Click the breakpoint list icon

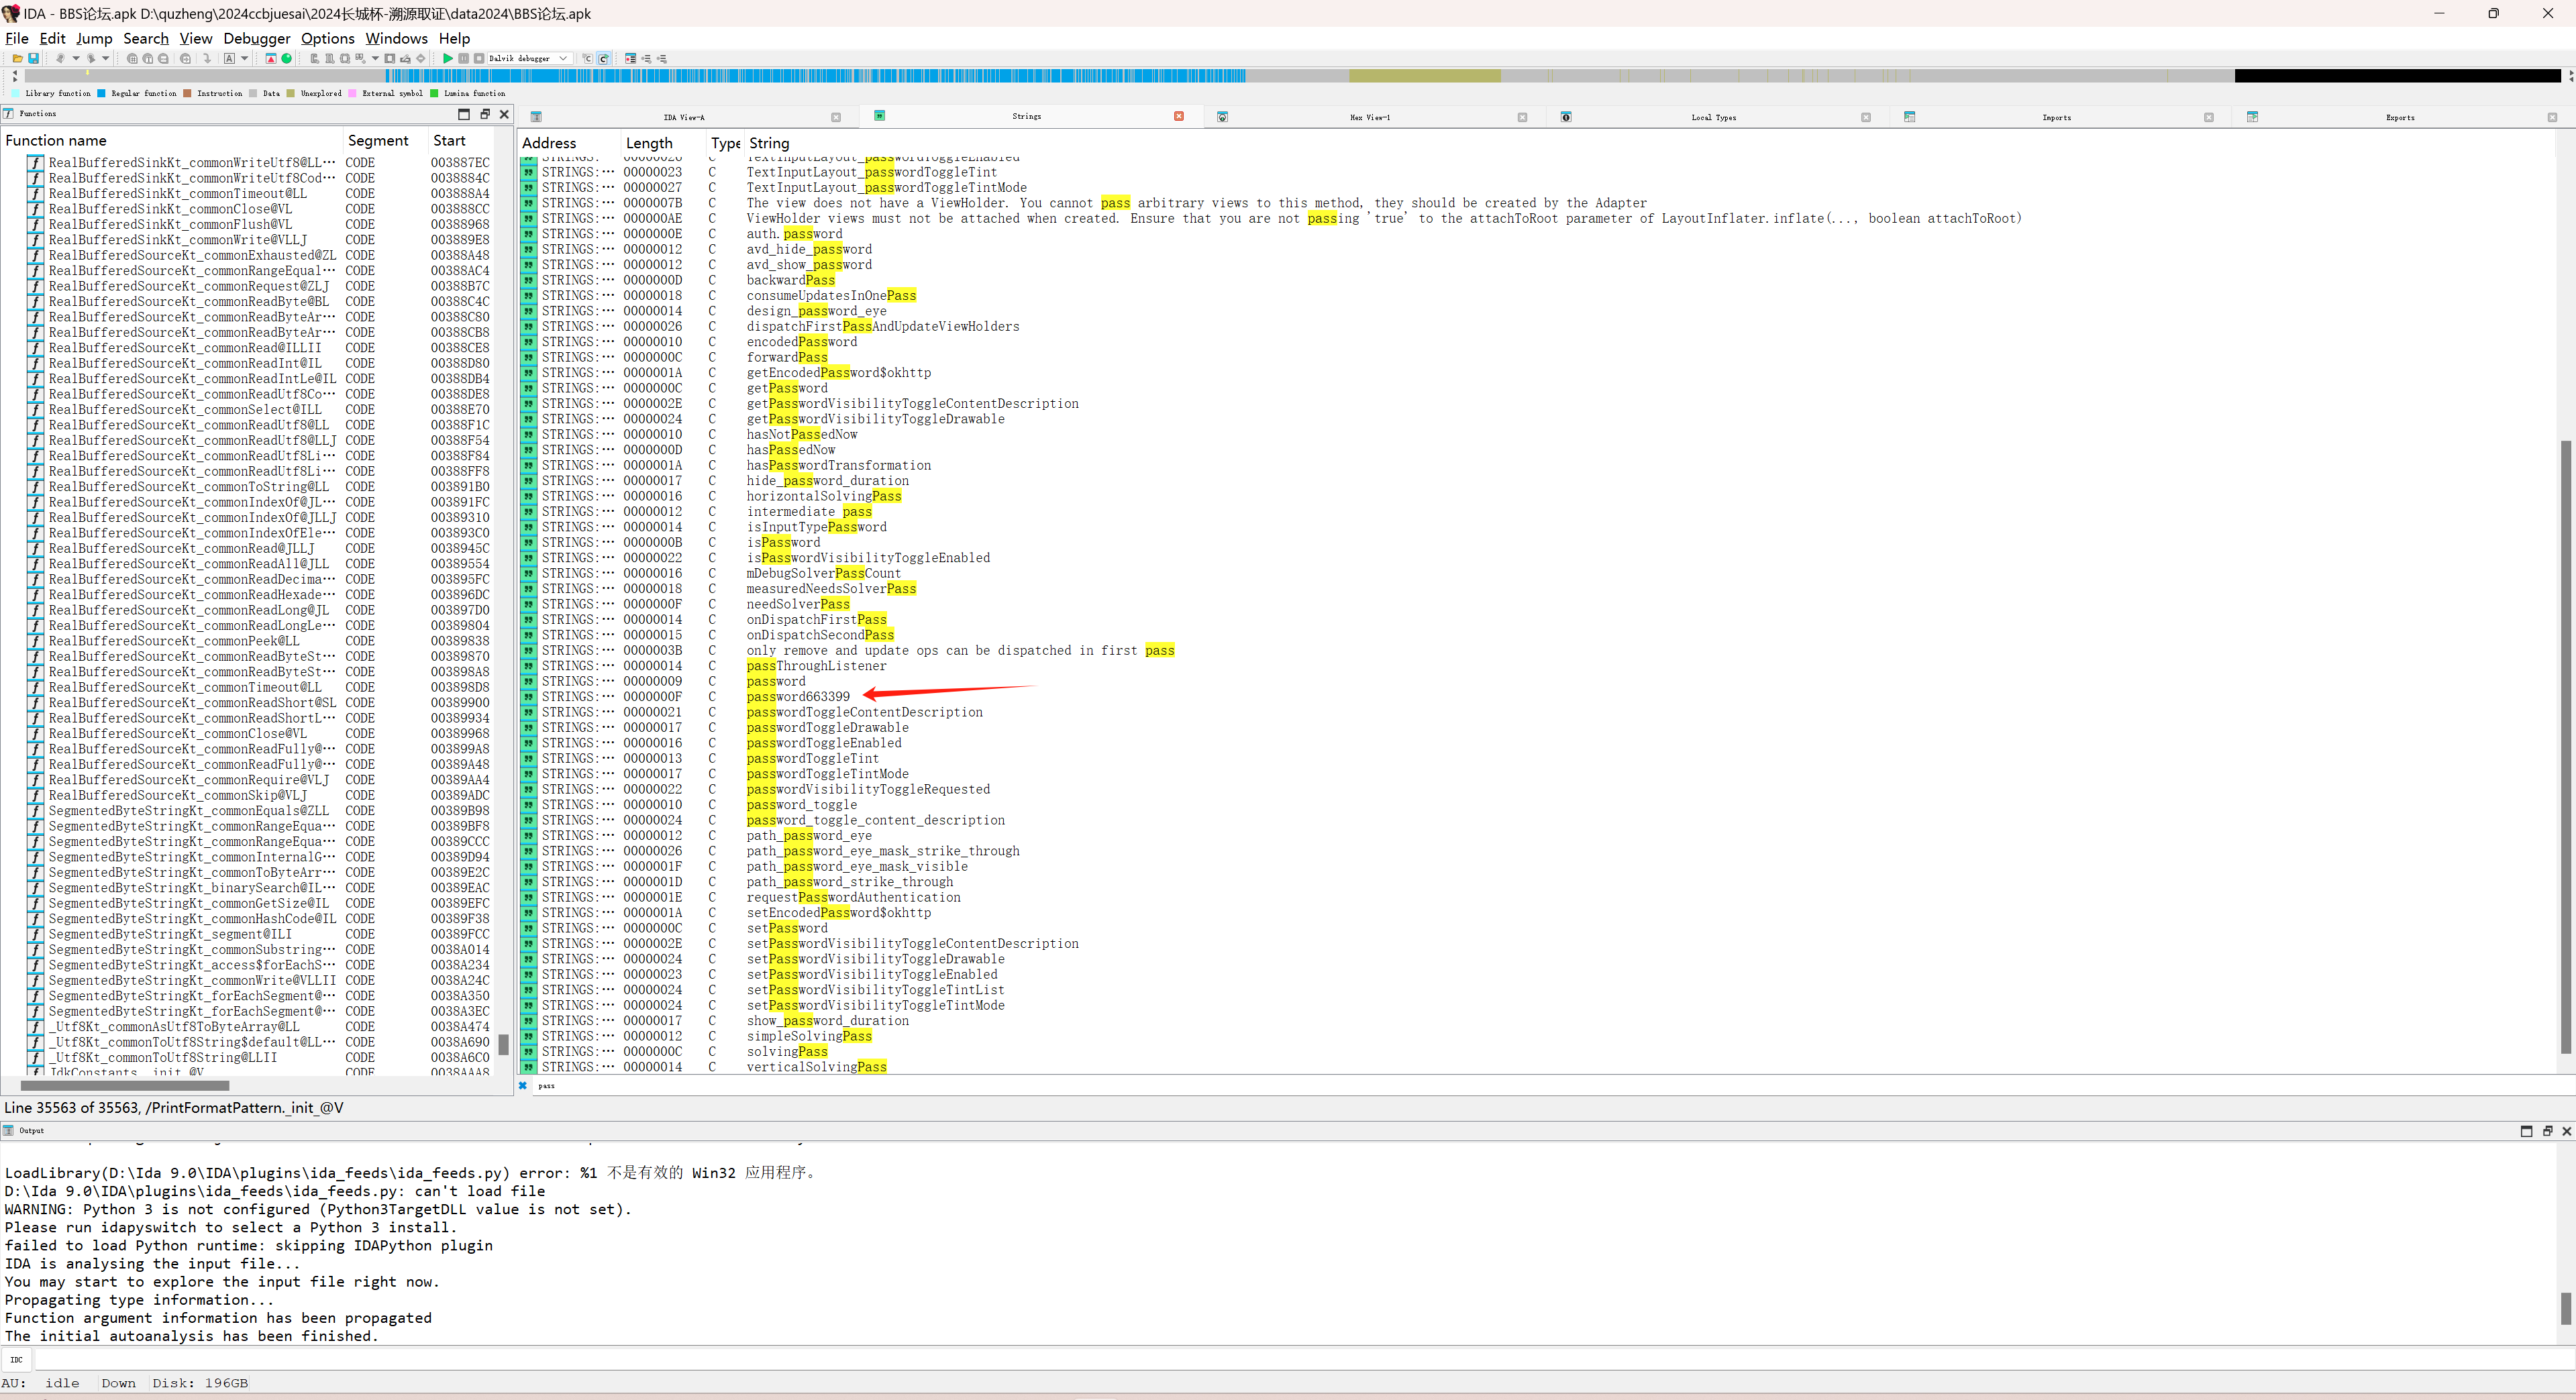pyautogui.click(x=631, y=59)
